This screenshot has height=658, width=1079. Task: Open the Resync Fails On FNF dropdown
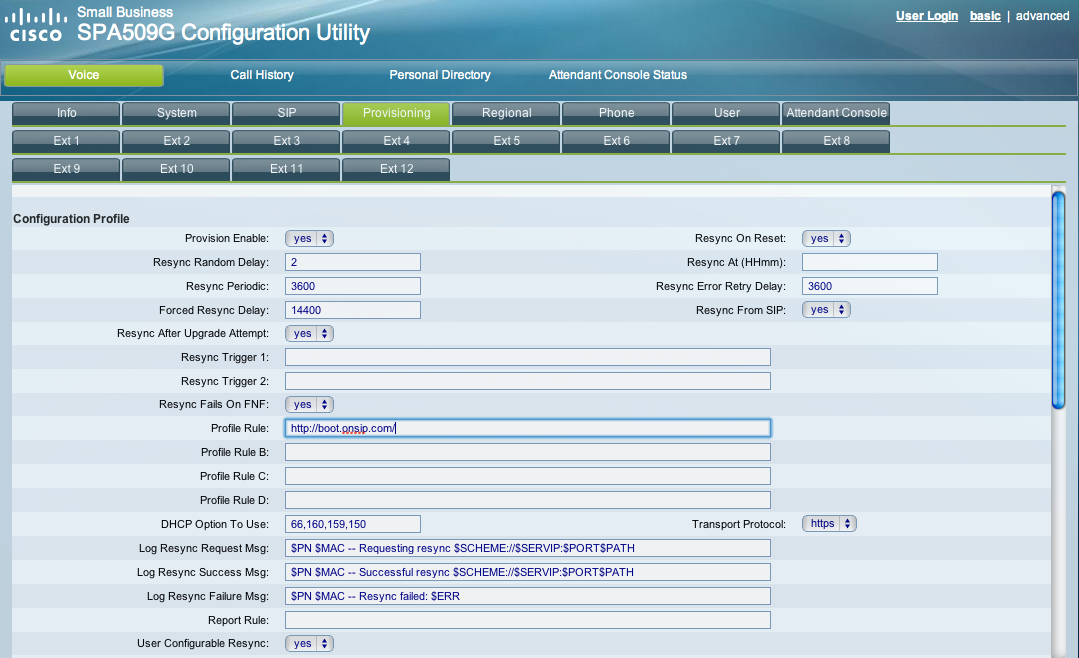tap(310, 405)
